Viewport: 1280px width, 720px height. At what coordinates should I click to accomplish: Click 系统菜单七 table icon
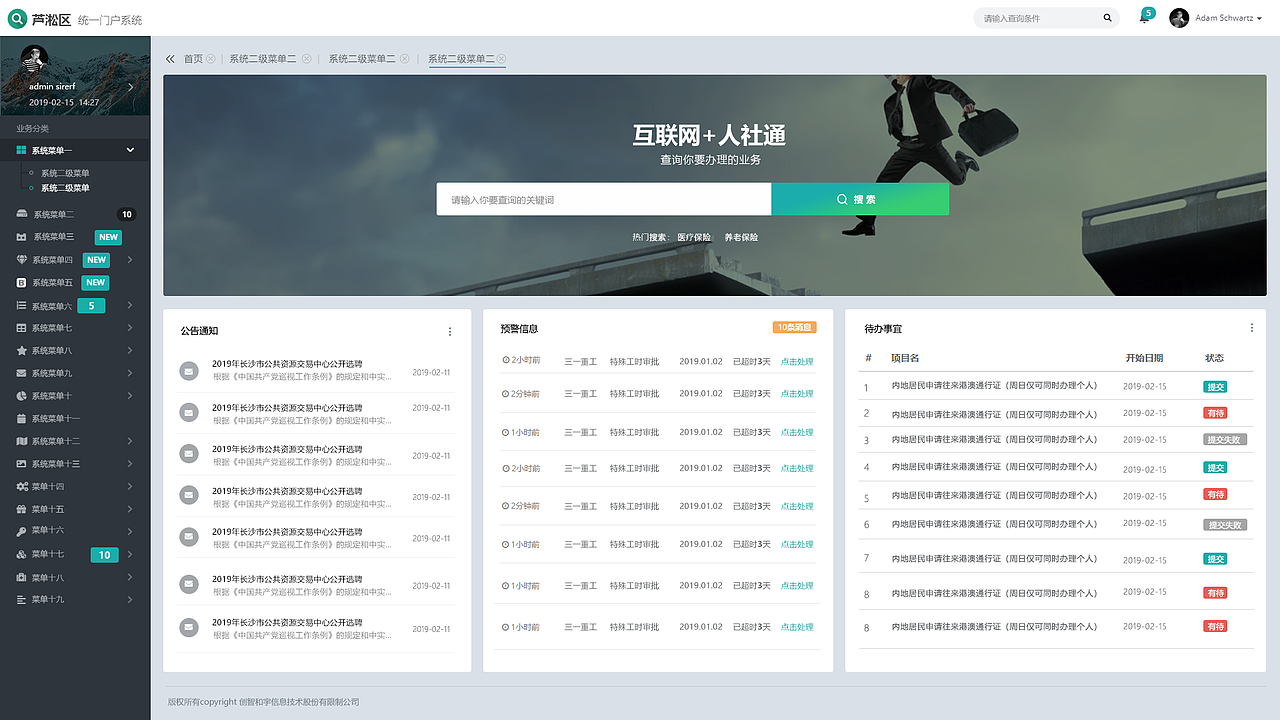[21, 328]
